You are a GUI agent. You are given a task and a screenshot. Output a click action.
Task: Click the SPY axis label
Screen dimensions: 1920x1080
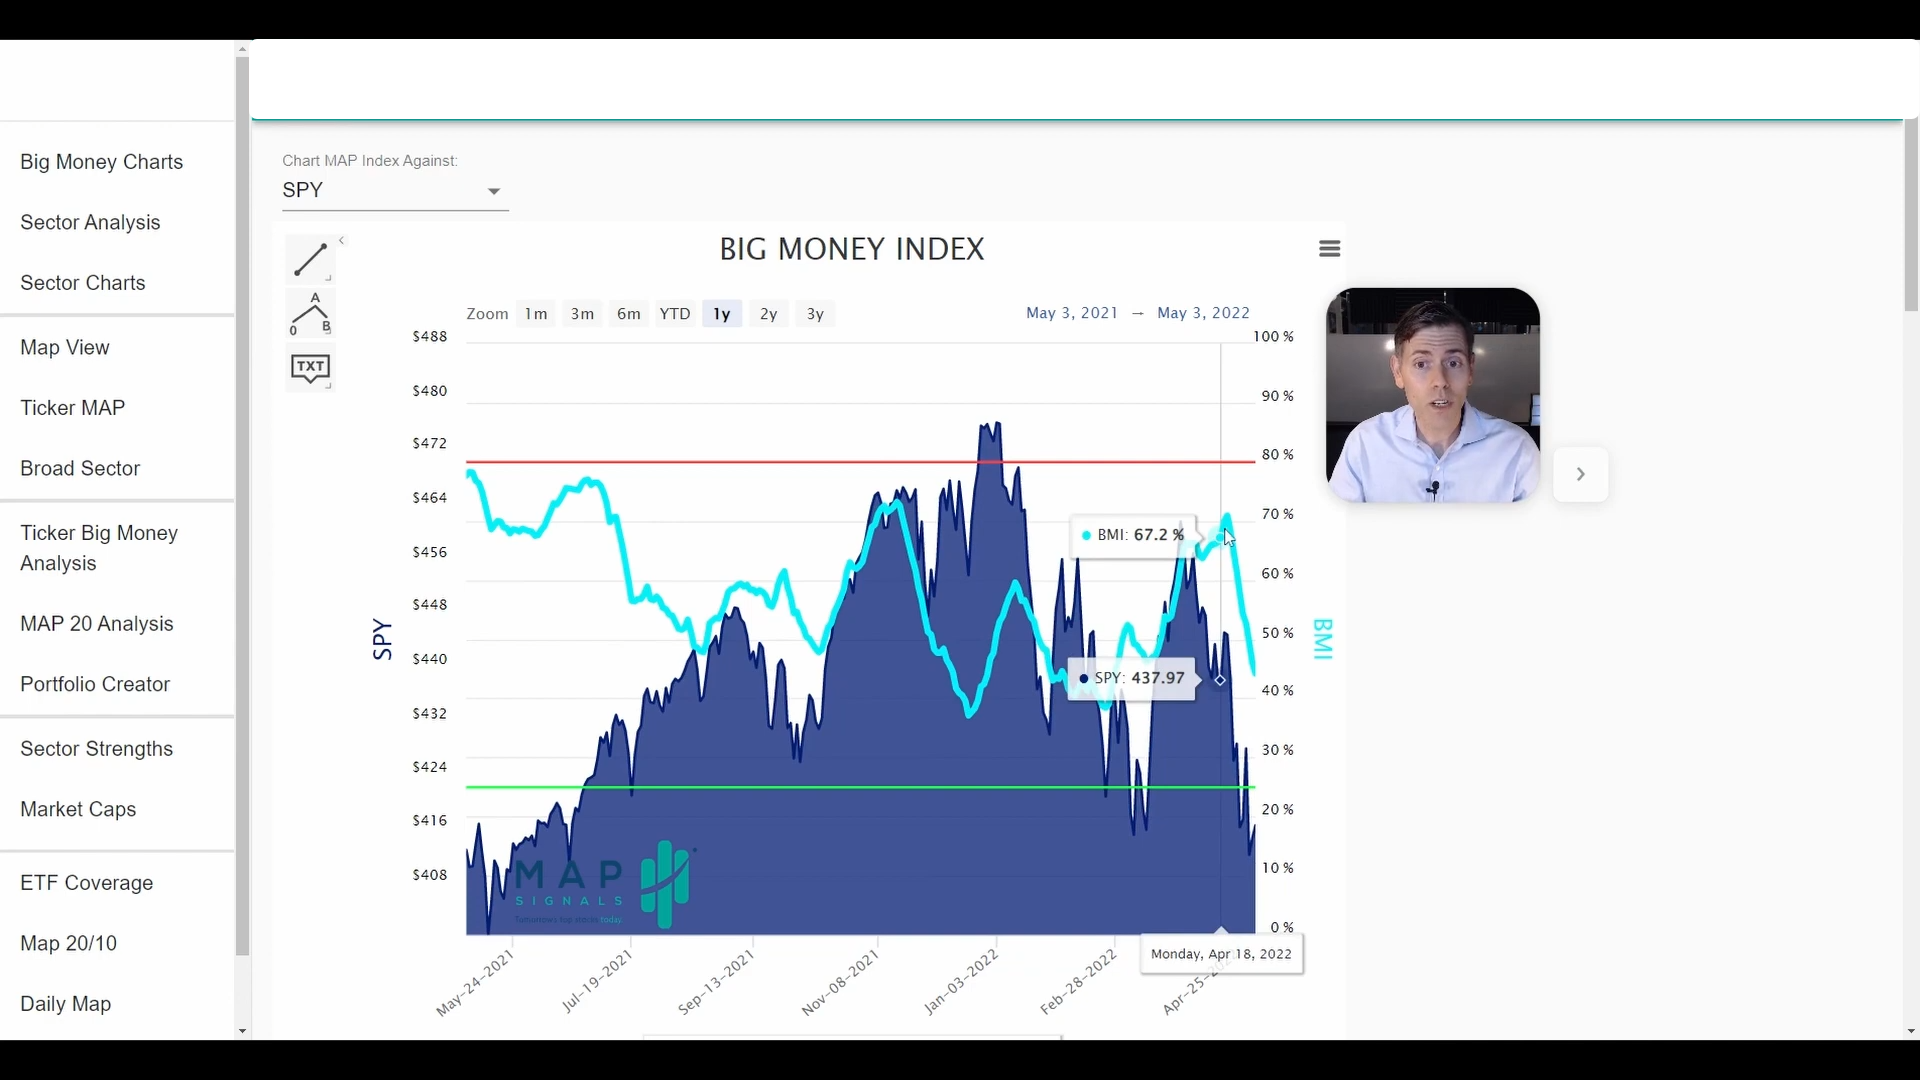[381, 640]
